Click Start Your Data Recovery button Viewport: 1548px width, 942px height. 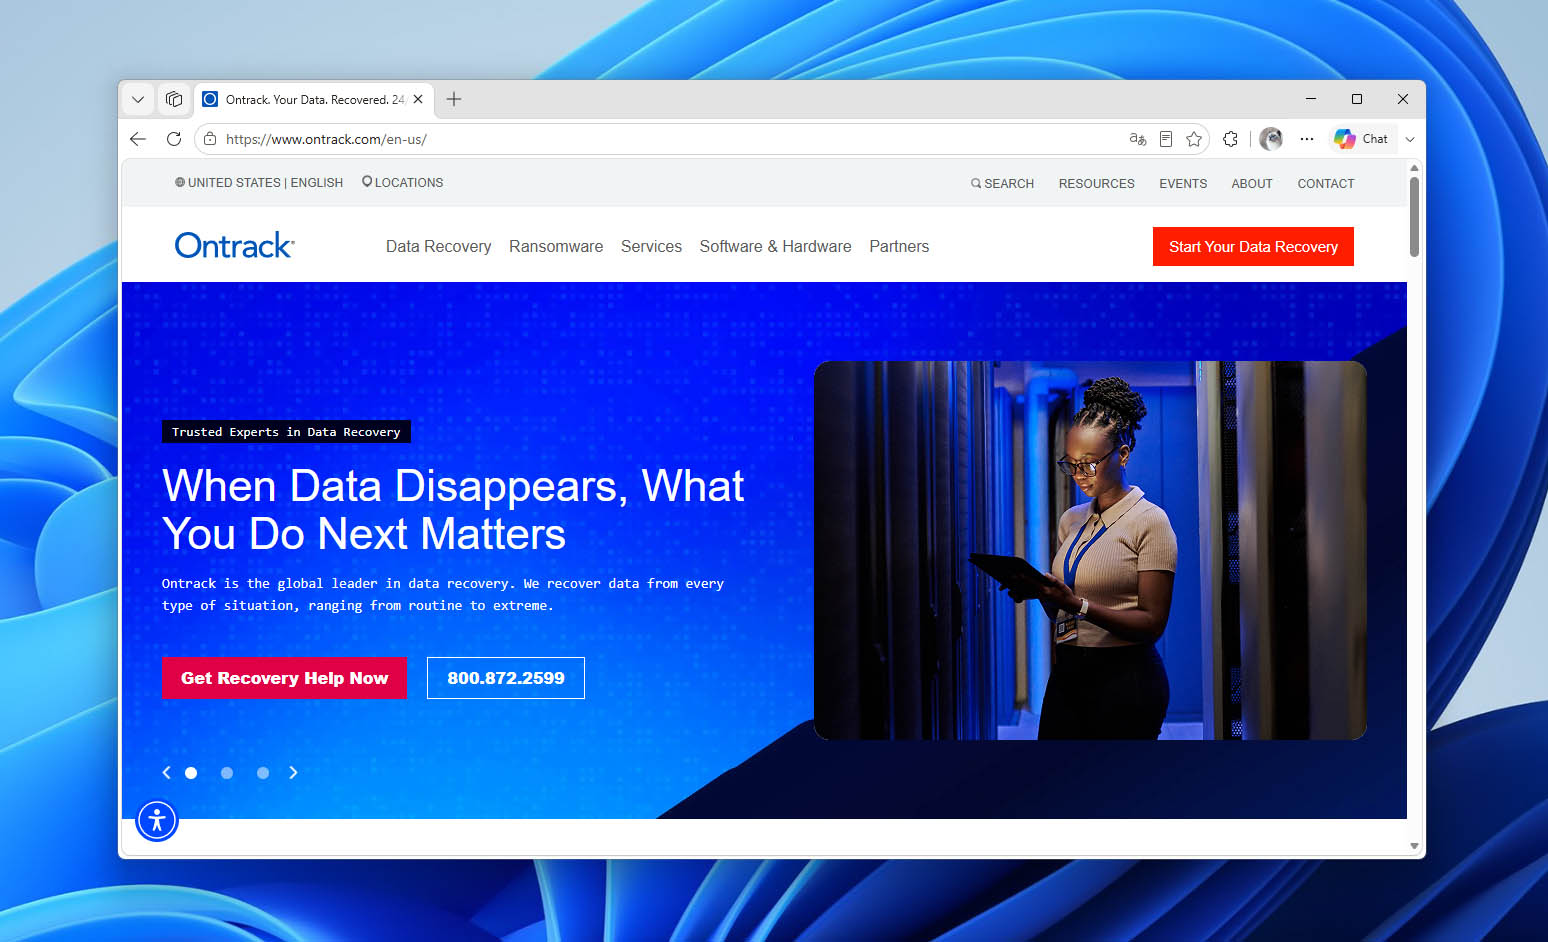1253,247
